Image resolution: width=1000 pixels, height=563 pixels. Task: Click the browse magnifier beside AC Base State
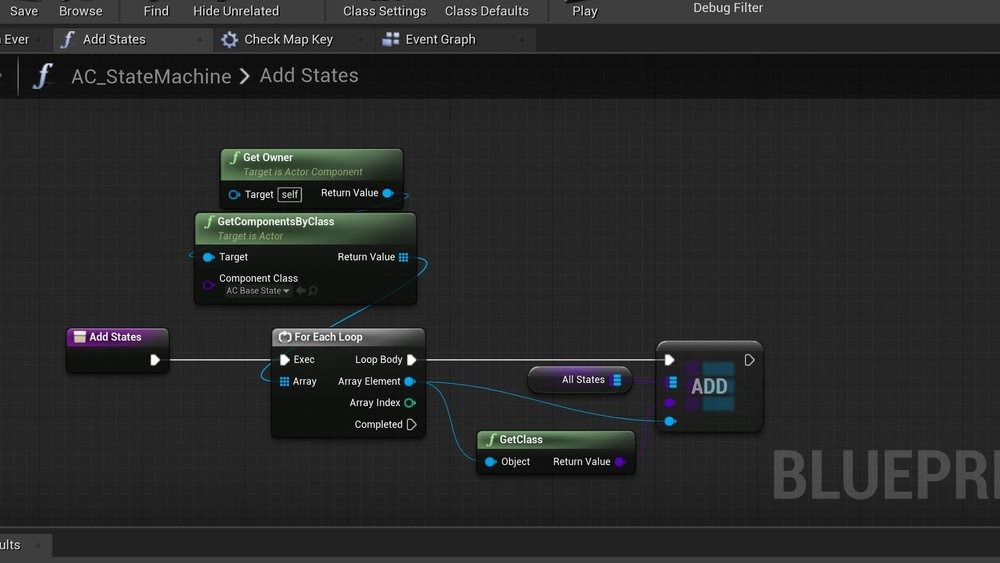[x=313, y=291]
